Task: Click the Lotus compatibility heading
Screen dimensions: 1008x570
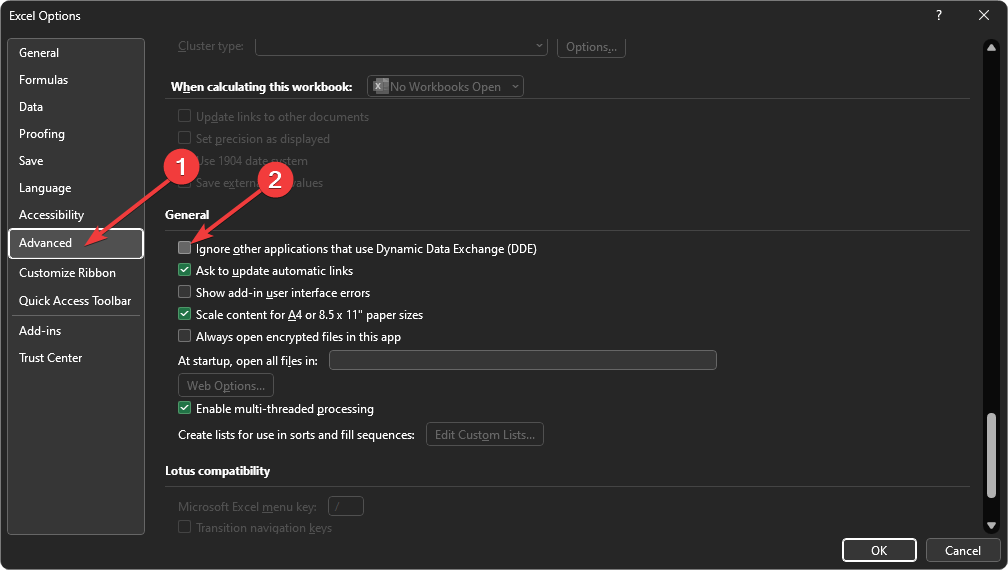Action: tap(217, 471)
